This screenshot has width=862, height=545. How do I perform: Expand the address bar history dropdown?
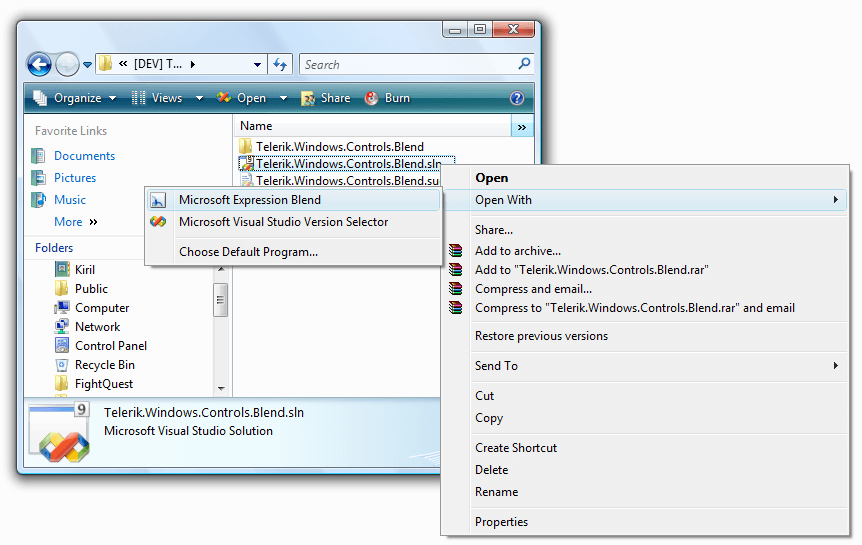click(257, 64)
